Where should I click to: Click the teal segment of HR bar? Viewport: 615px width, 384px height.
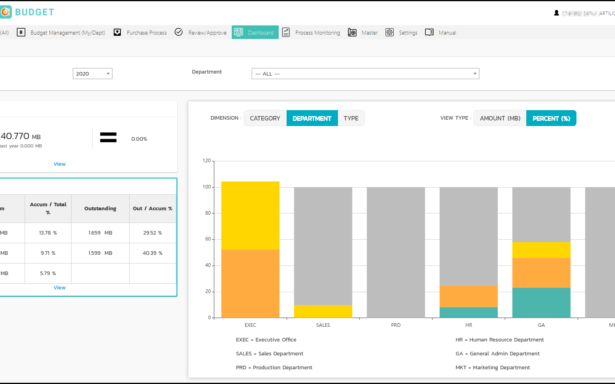468,312
